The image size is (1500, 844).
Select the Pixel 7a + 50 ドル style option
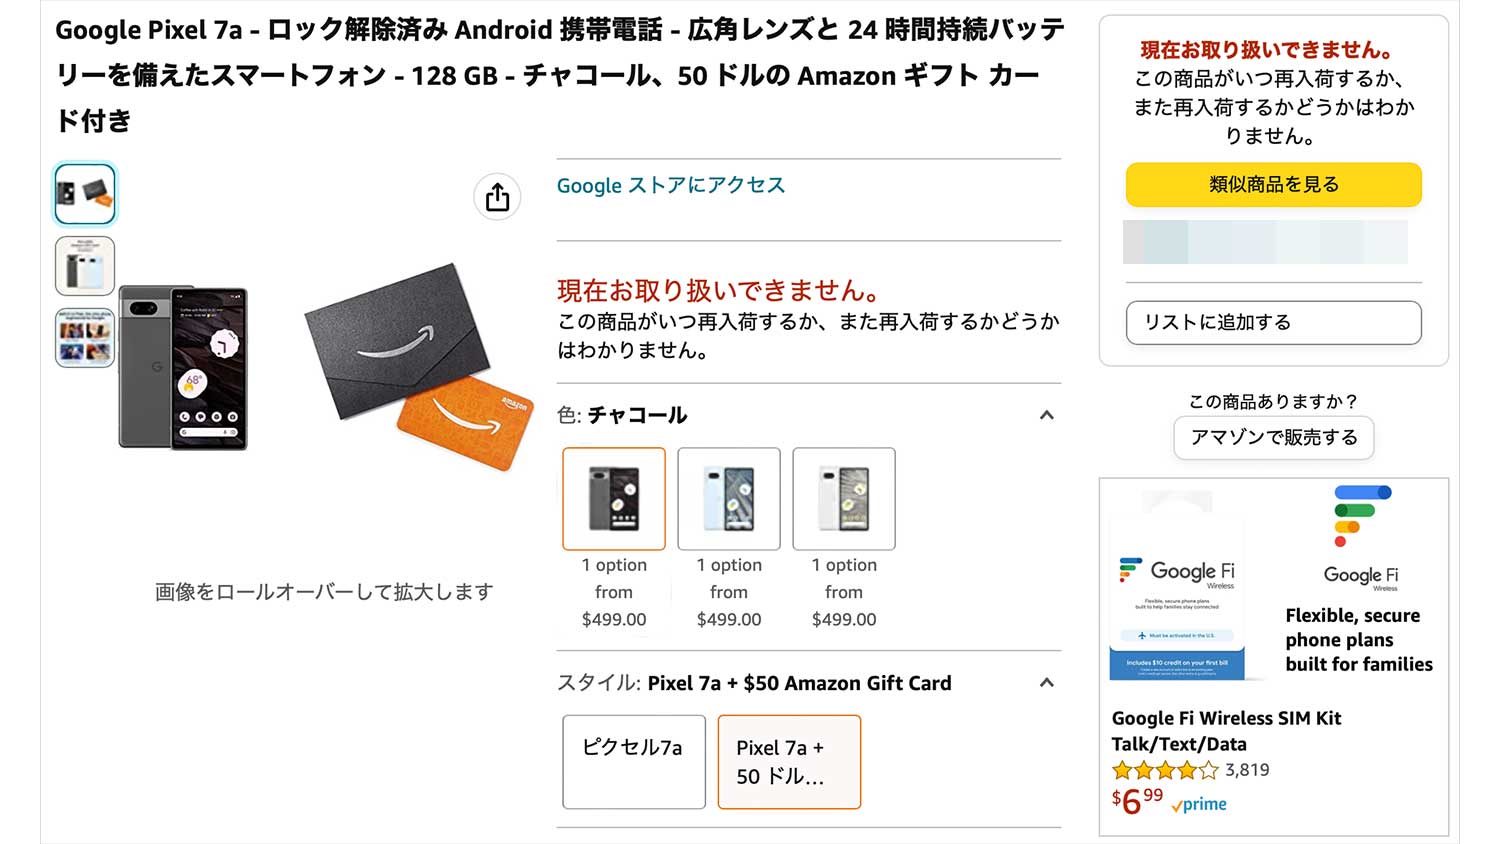point(789,761)
